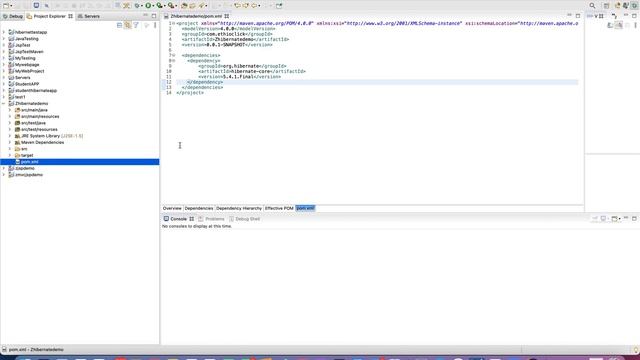Fold the dependencies element at line 7
Viewport: 640px width, 360px height.
(x=173, y=56)
